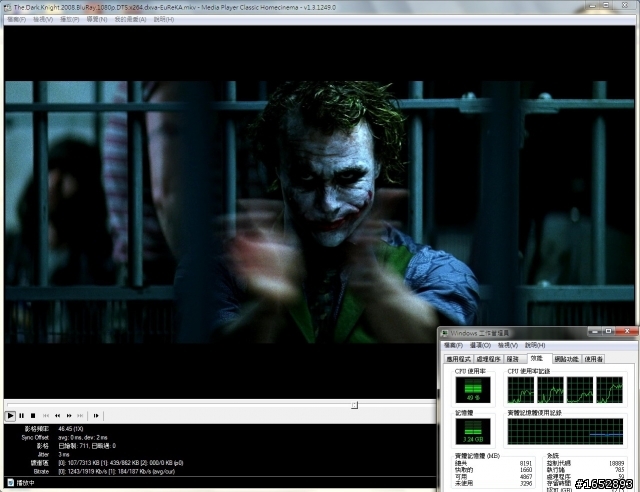Click the third CPU usage history graph
640x492 pixels.
(580, 390)
